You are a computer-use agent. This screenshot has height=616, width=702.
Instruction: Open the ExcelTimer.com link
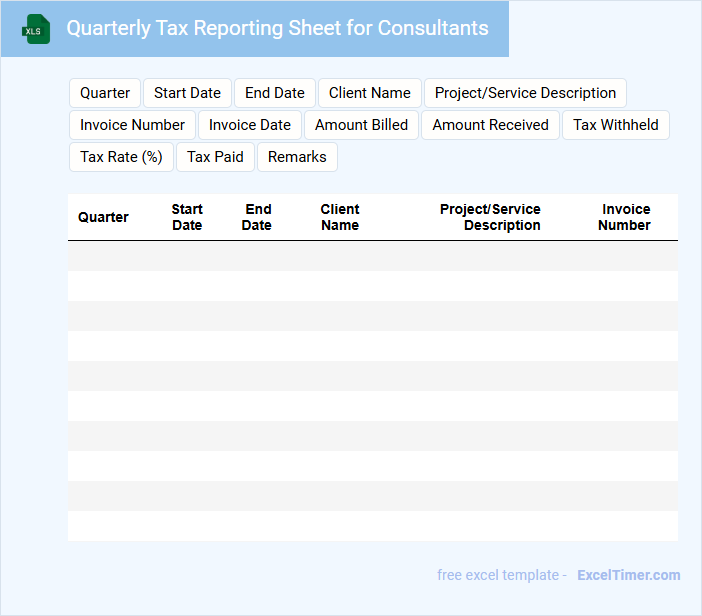(628, 575)
